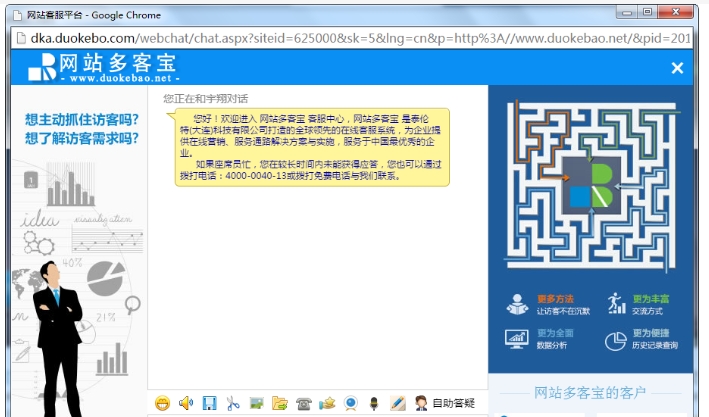Click the businessman illustration
Viewport: 709px width, 417px height.
58,339
